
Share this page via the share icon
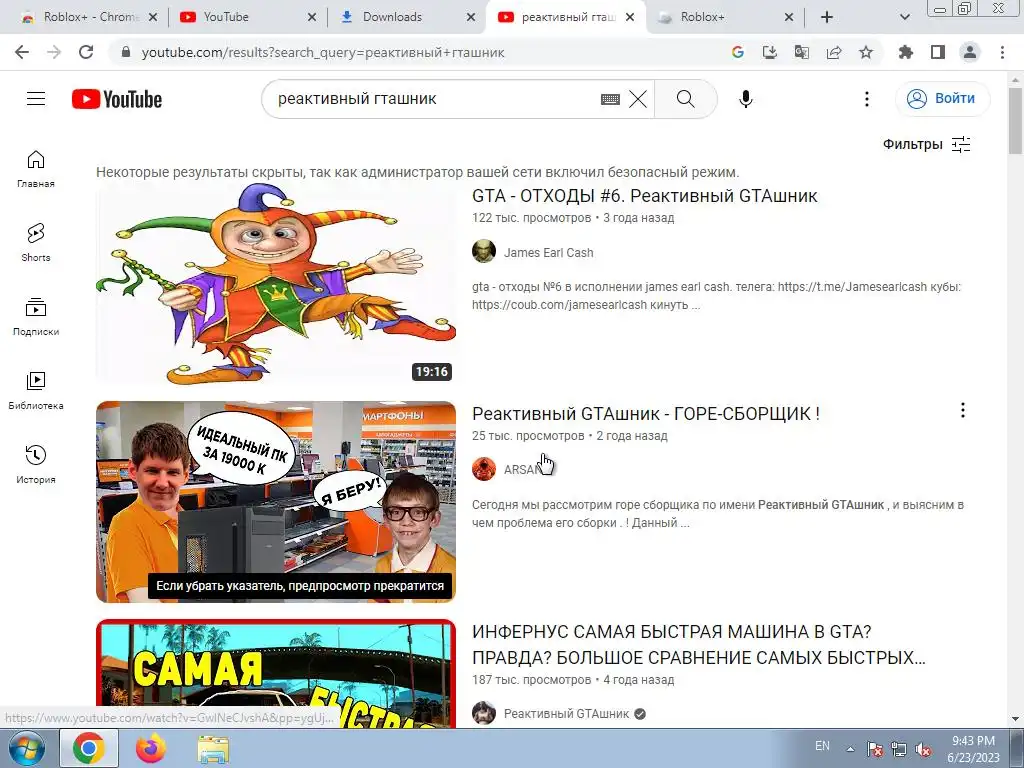point(834,52)
